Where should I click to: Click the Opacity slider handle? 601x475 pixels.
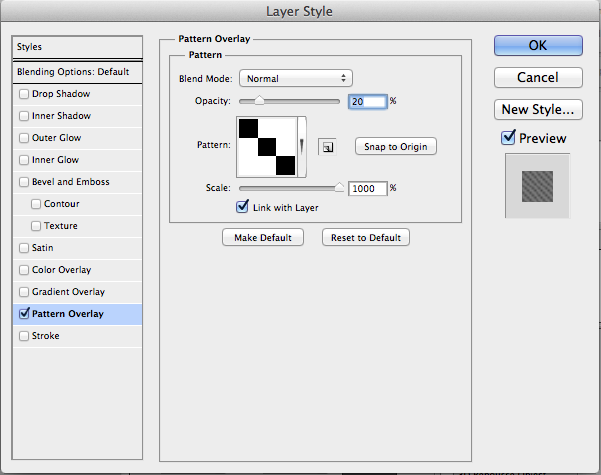coord(259,101)
